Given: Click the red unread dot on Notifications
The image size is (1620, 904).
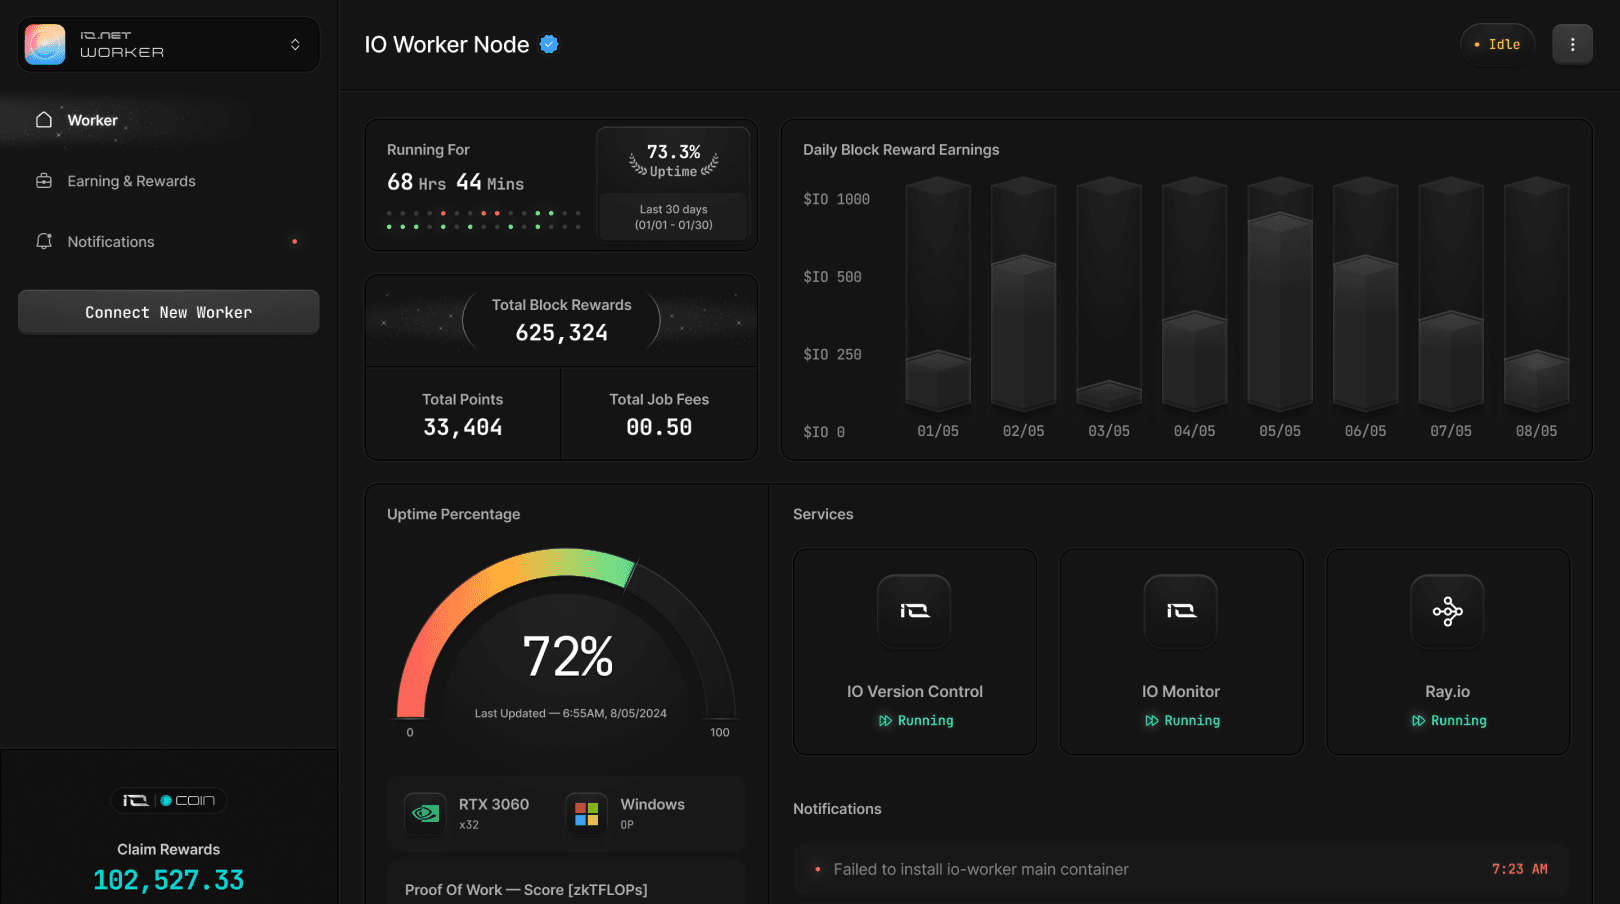Looking at the screenshot, I should 294,242.
